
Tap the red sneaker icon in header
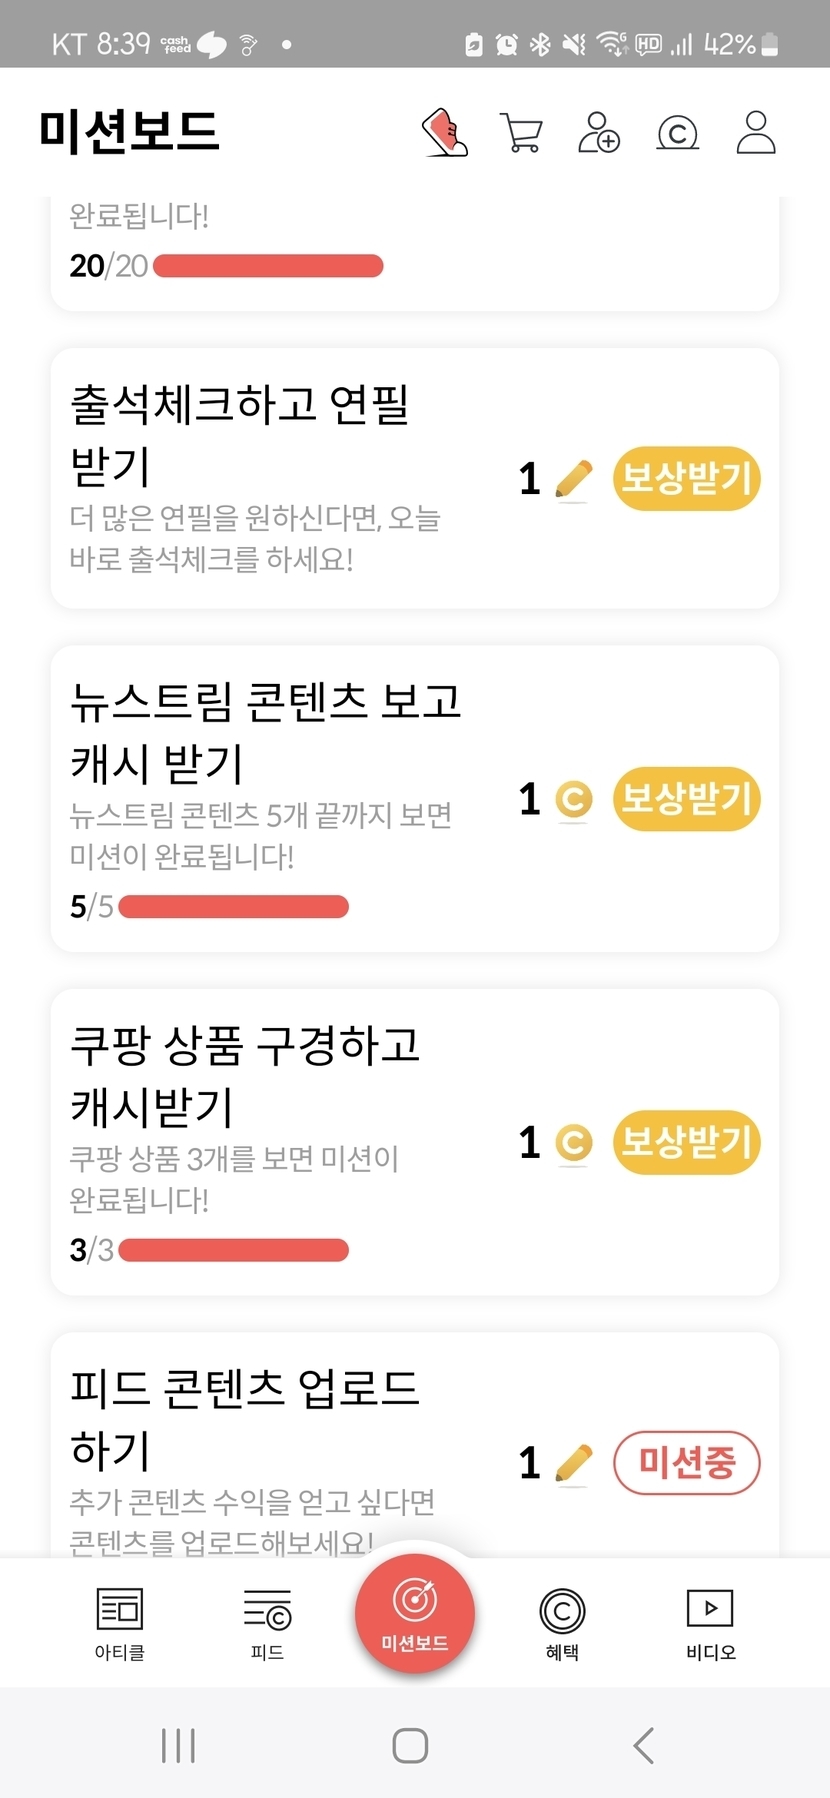[445, 132]
